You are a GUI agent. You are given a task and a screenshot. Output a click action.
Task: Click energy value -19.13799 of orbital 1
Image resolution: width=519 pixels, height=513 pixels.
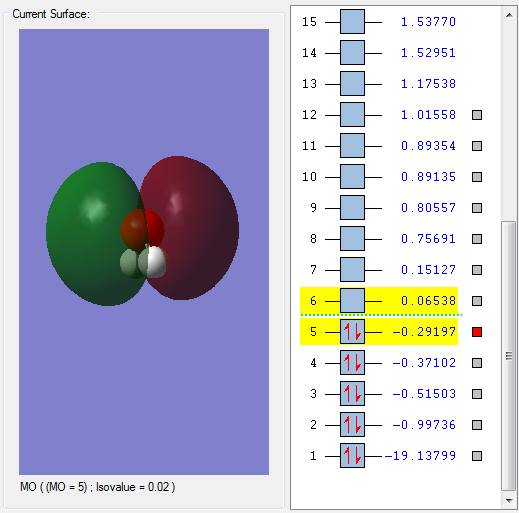click(420, 456)
